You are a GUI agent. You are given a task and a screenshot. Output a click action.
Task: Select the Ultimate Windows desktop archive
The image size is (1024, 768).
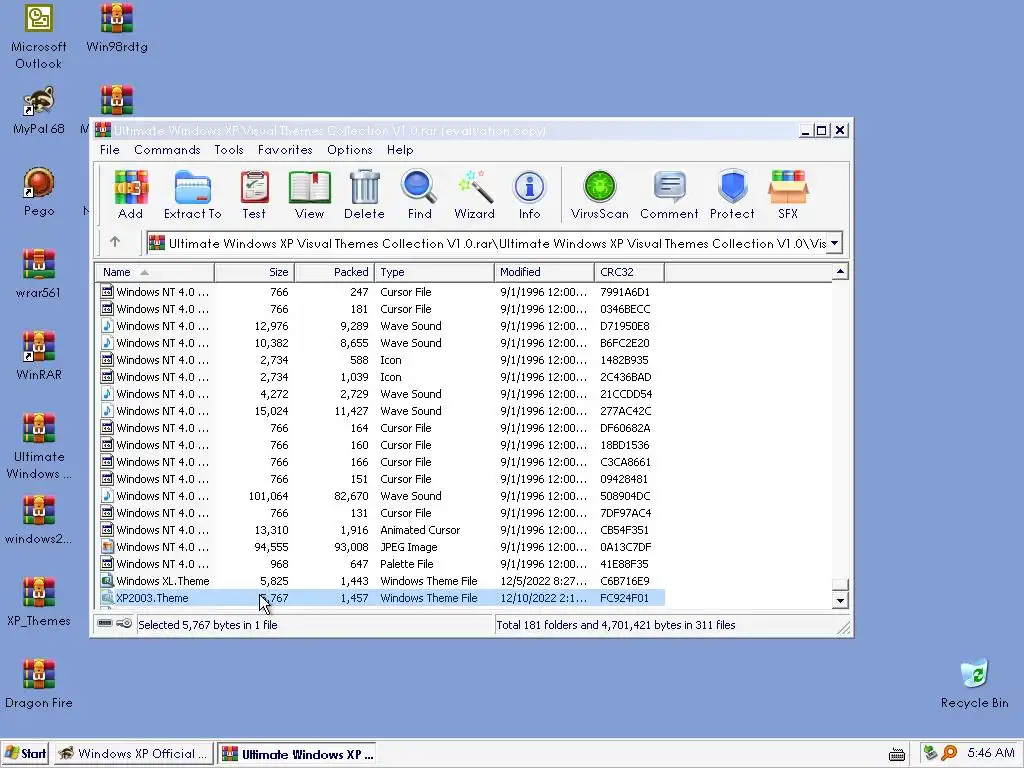tap(39, 447)
